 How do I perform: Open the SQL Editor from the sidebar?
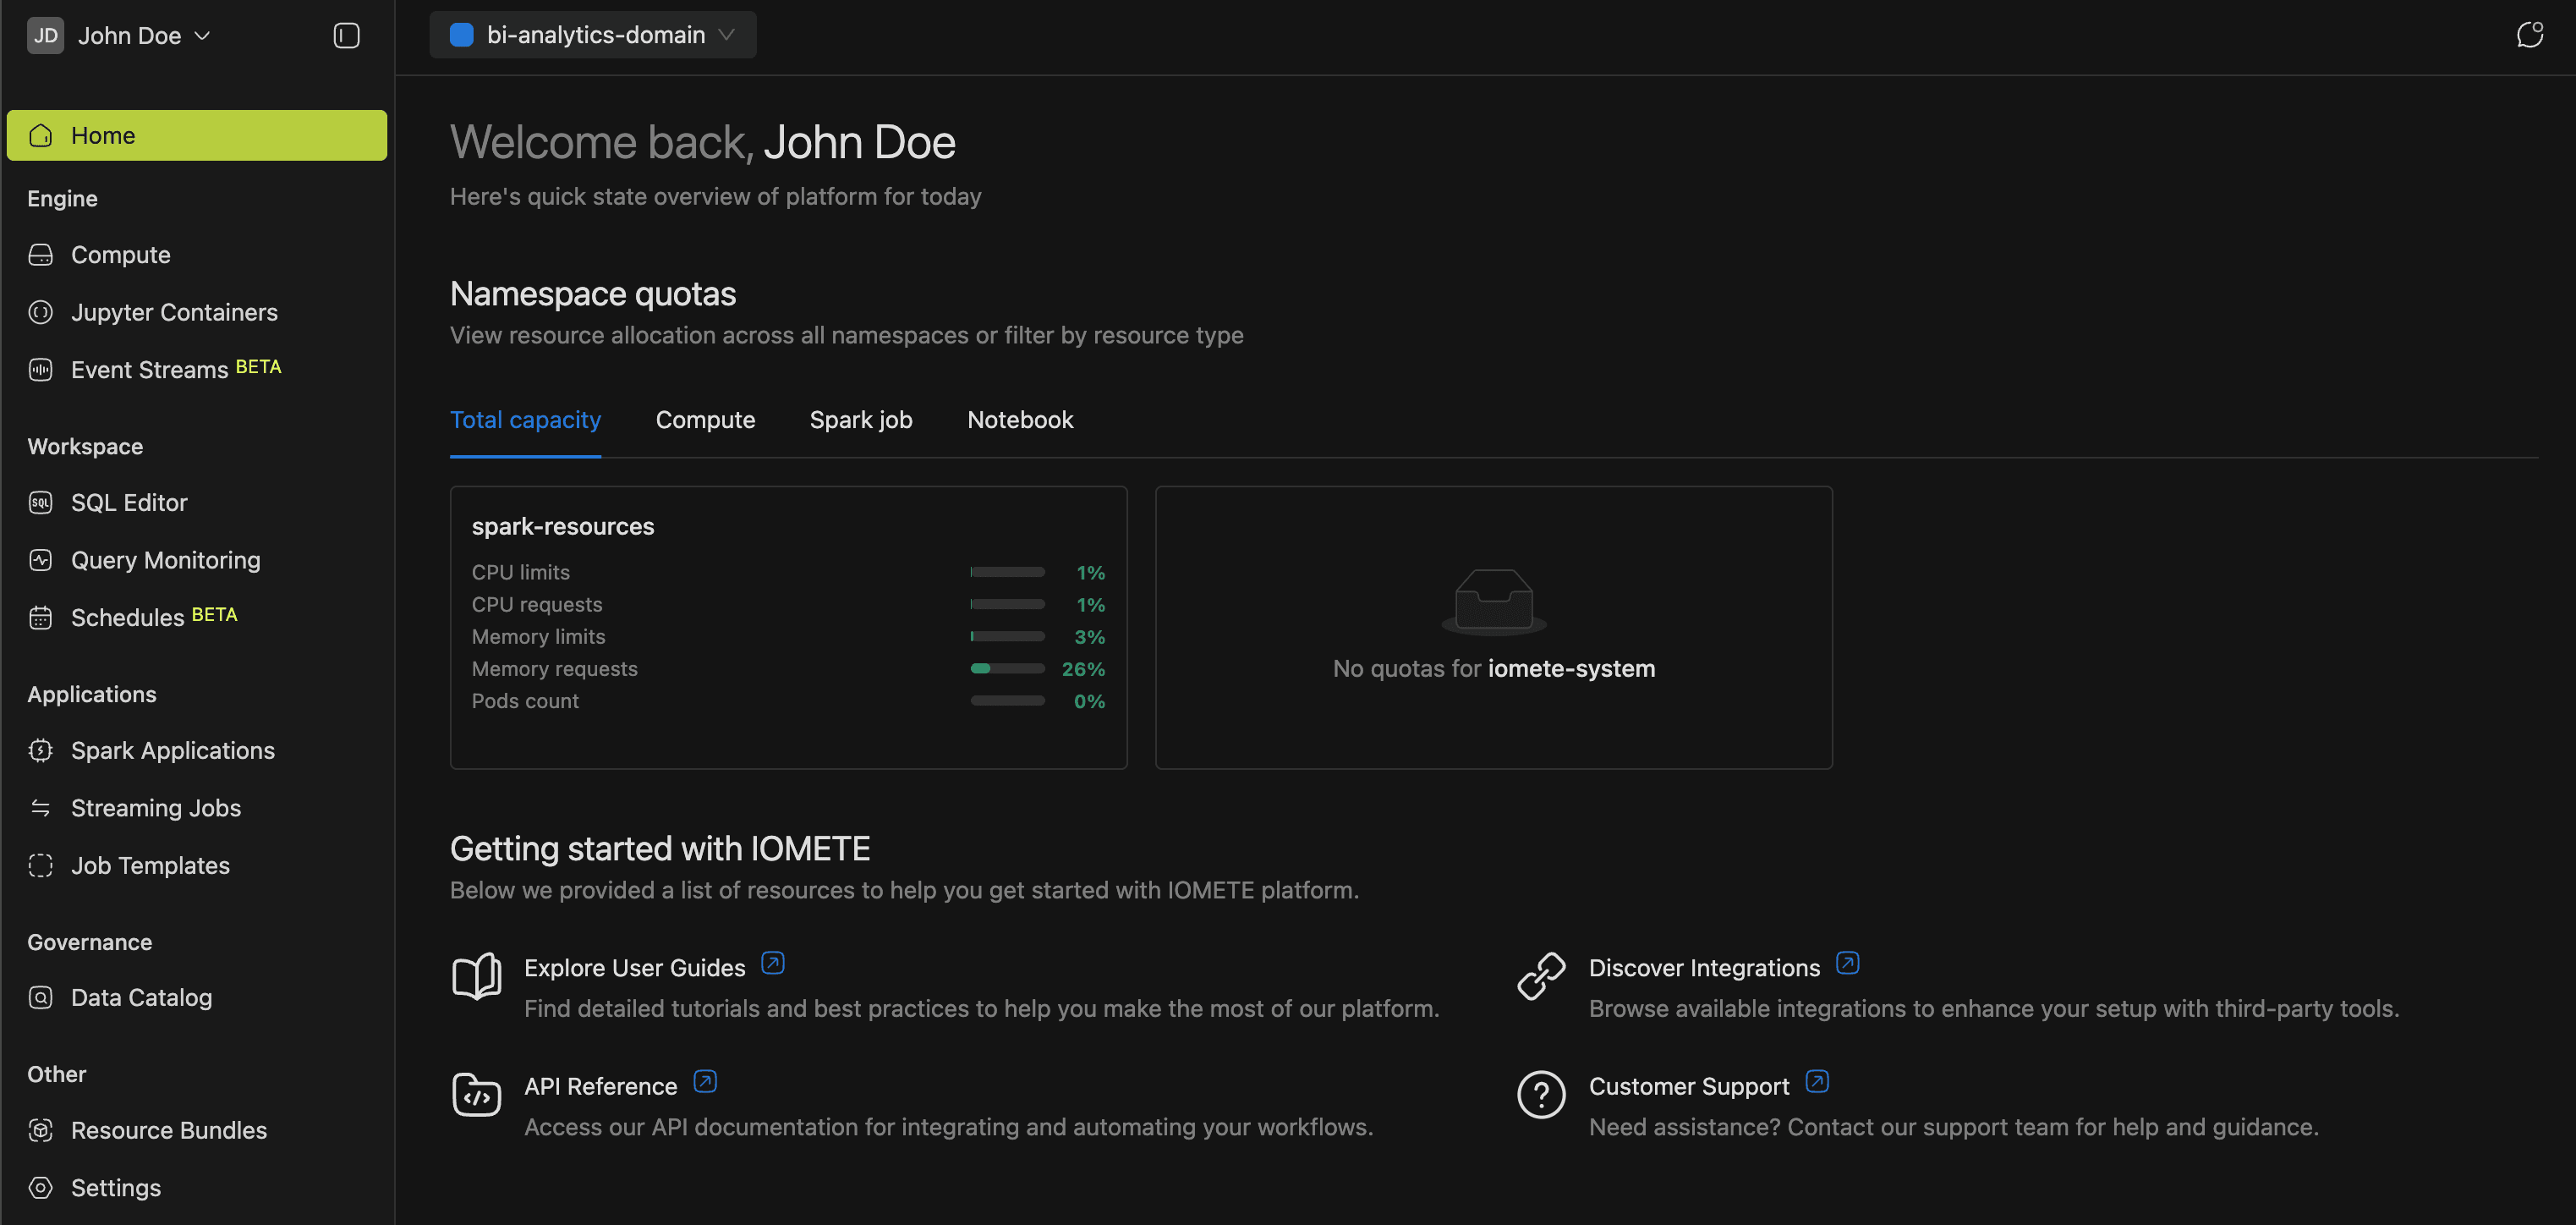[128, 502]
